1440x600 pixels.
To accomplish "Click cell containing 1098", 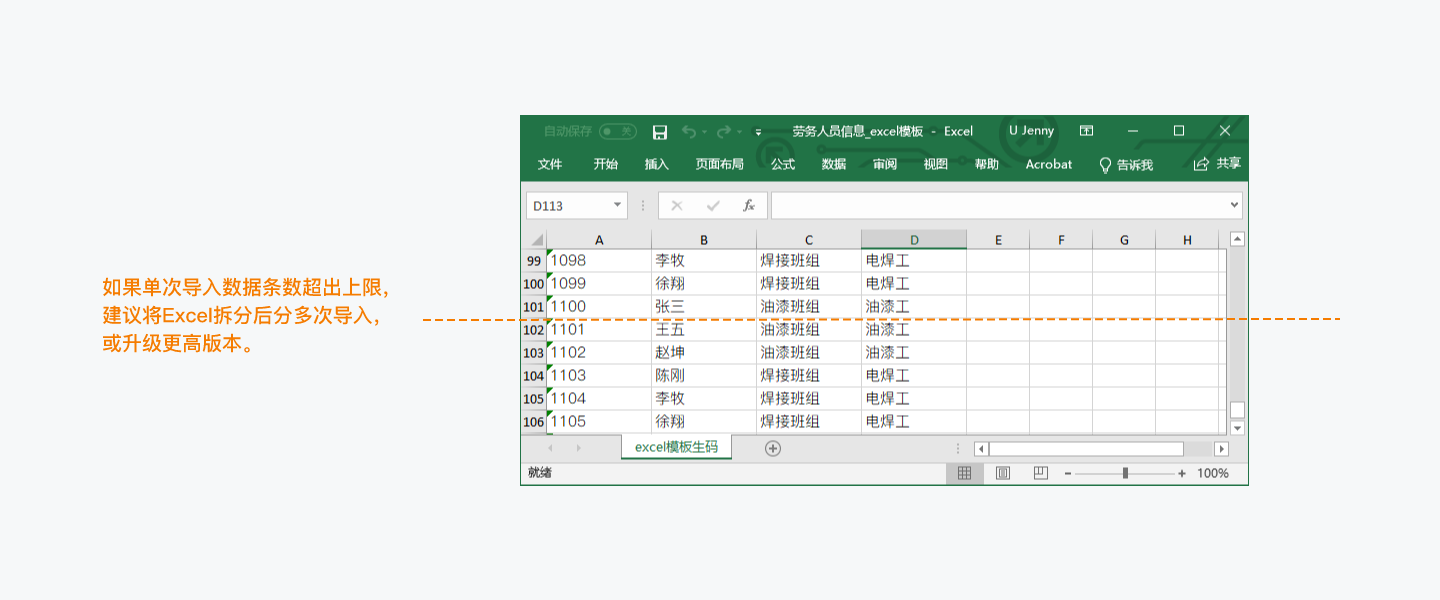I will [x=599, y=261].
